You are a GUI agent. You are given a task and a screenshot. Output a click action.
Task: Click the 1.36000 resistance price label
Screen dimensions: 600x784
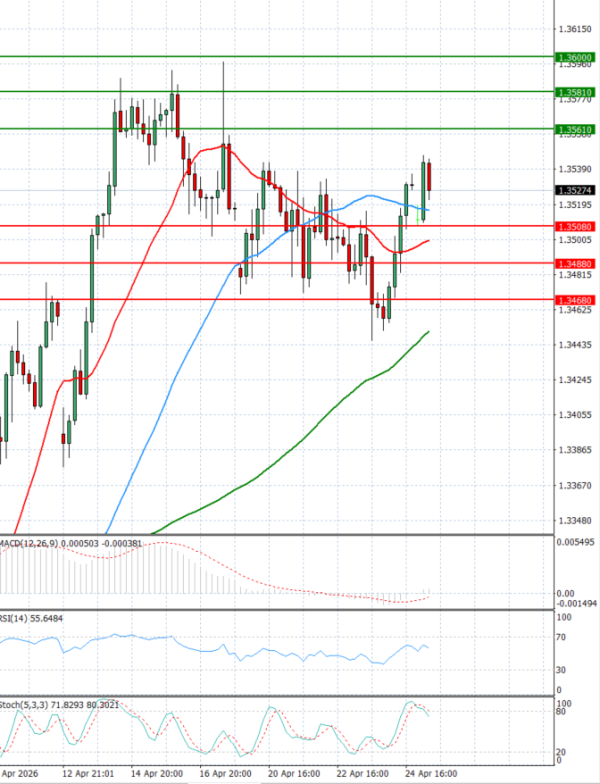574,58
